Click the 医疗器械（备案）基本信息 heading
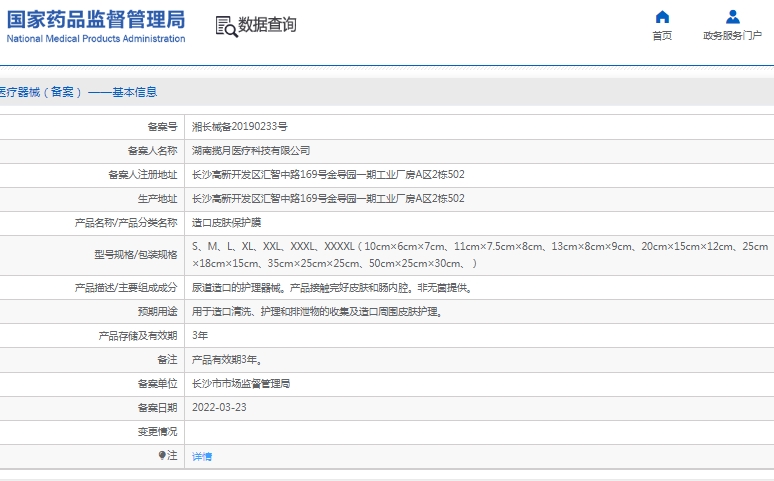 tap(78, 92)
